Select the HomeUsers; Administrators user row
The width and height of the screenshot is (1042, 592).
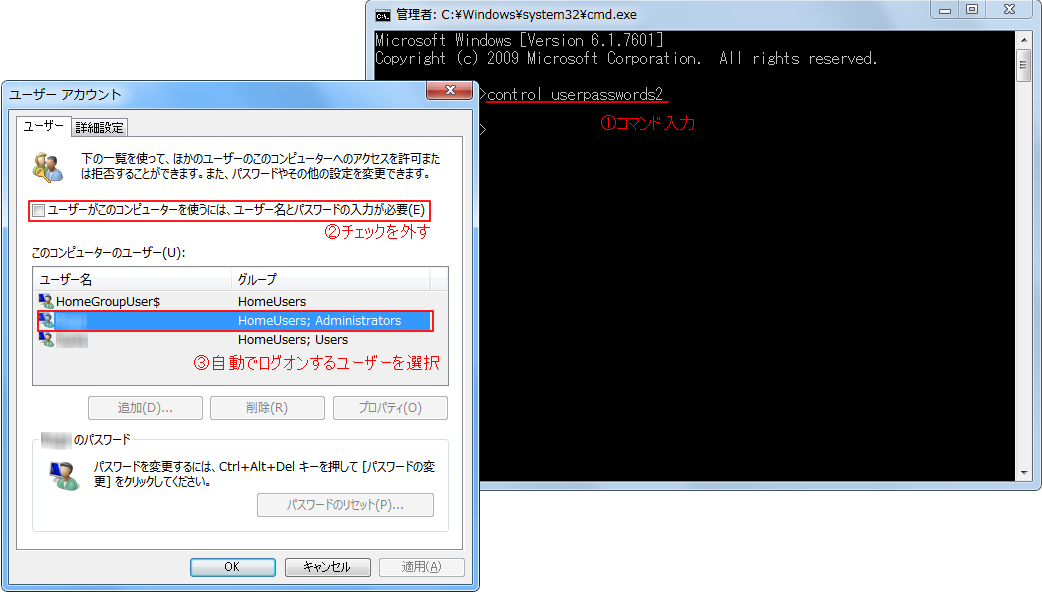point(235,321)
